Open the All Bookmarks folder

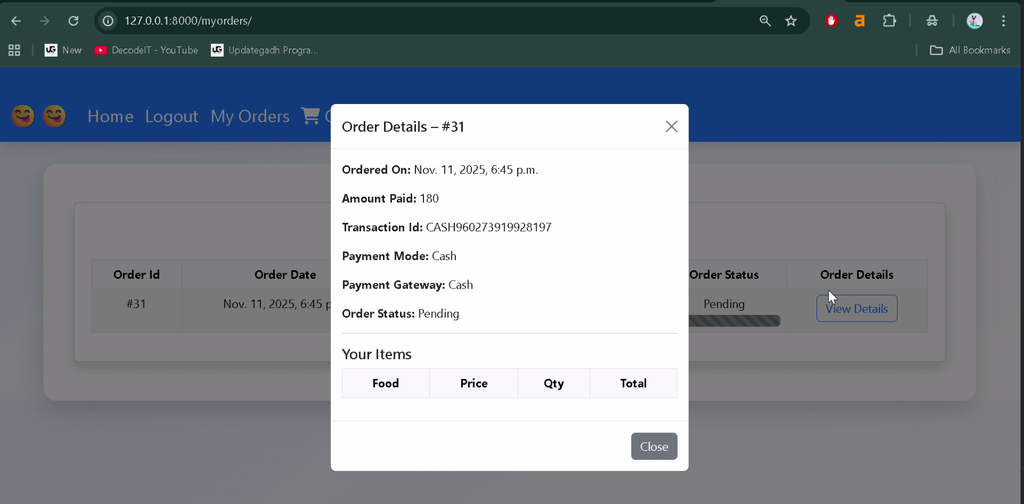click(970, 50)
